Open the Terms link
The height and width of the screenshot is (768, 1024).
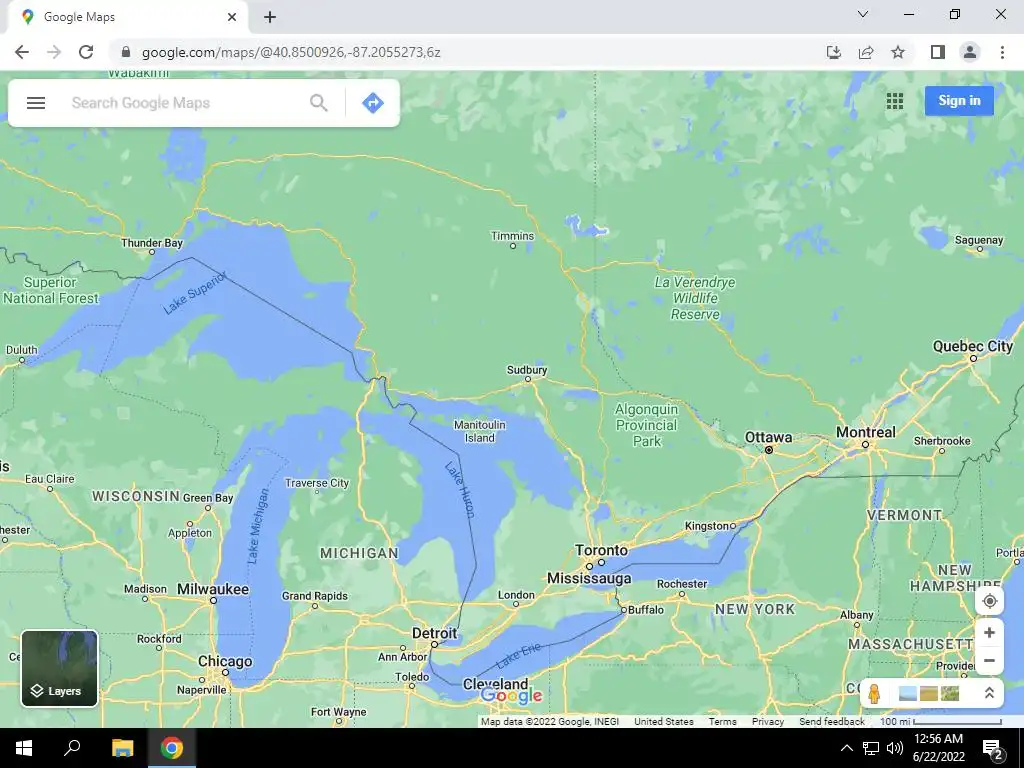[x=722, y=721]
